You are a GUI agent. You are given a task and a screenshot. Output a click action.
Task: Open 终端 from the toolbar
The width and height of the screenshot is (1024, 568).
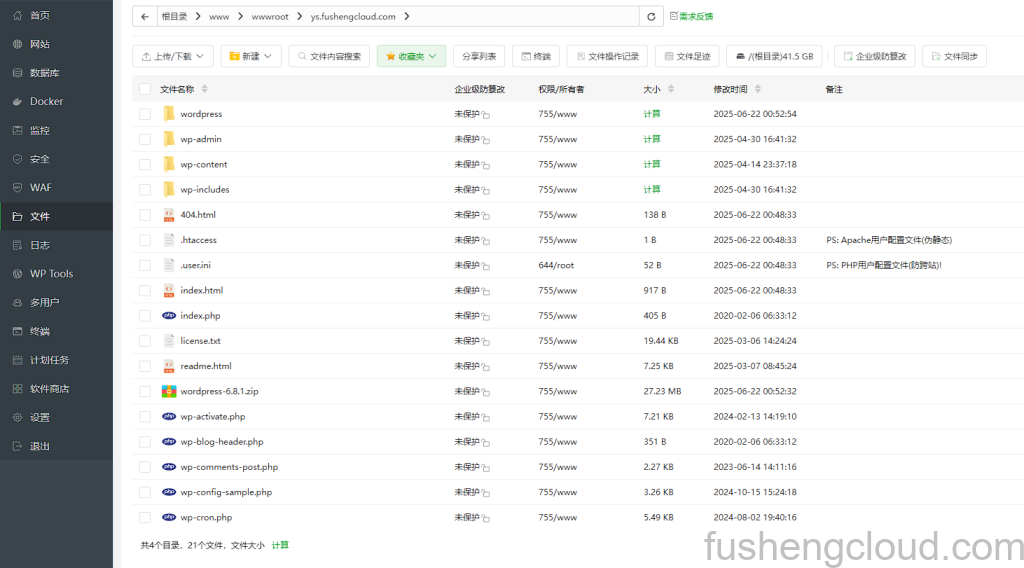(x=536, y=56)
